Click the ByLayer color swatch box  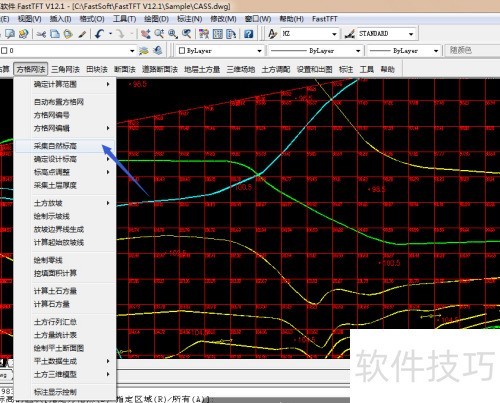(182, 51)
